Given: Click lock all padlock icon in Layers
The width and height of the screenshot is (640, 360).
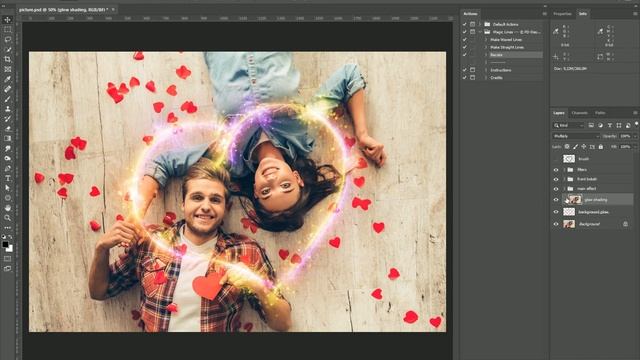Looking at the screenshot, I should (x=601, y=147).
